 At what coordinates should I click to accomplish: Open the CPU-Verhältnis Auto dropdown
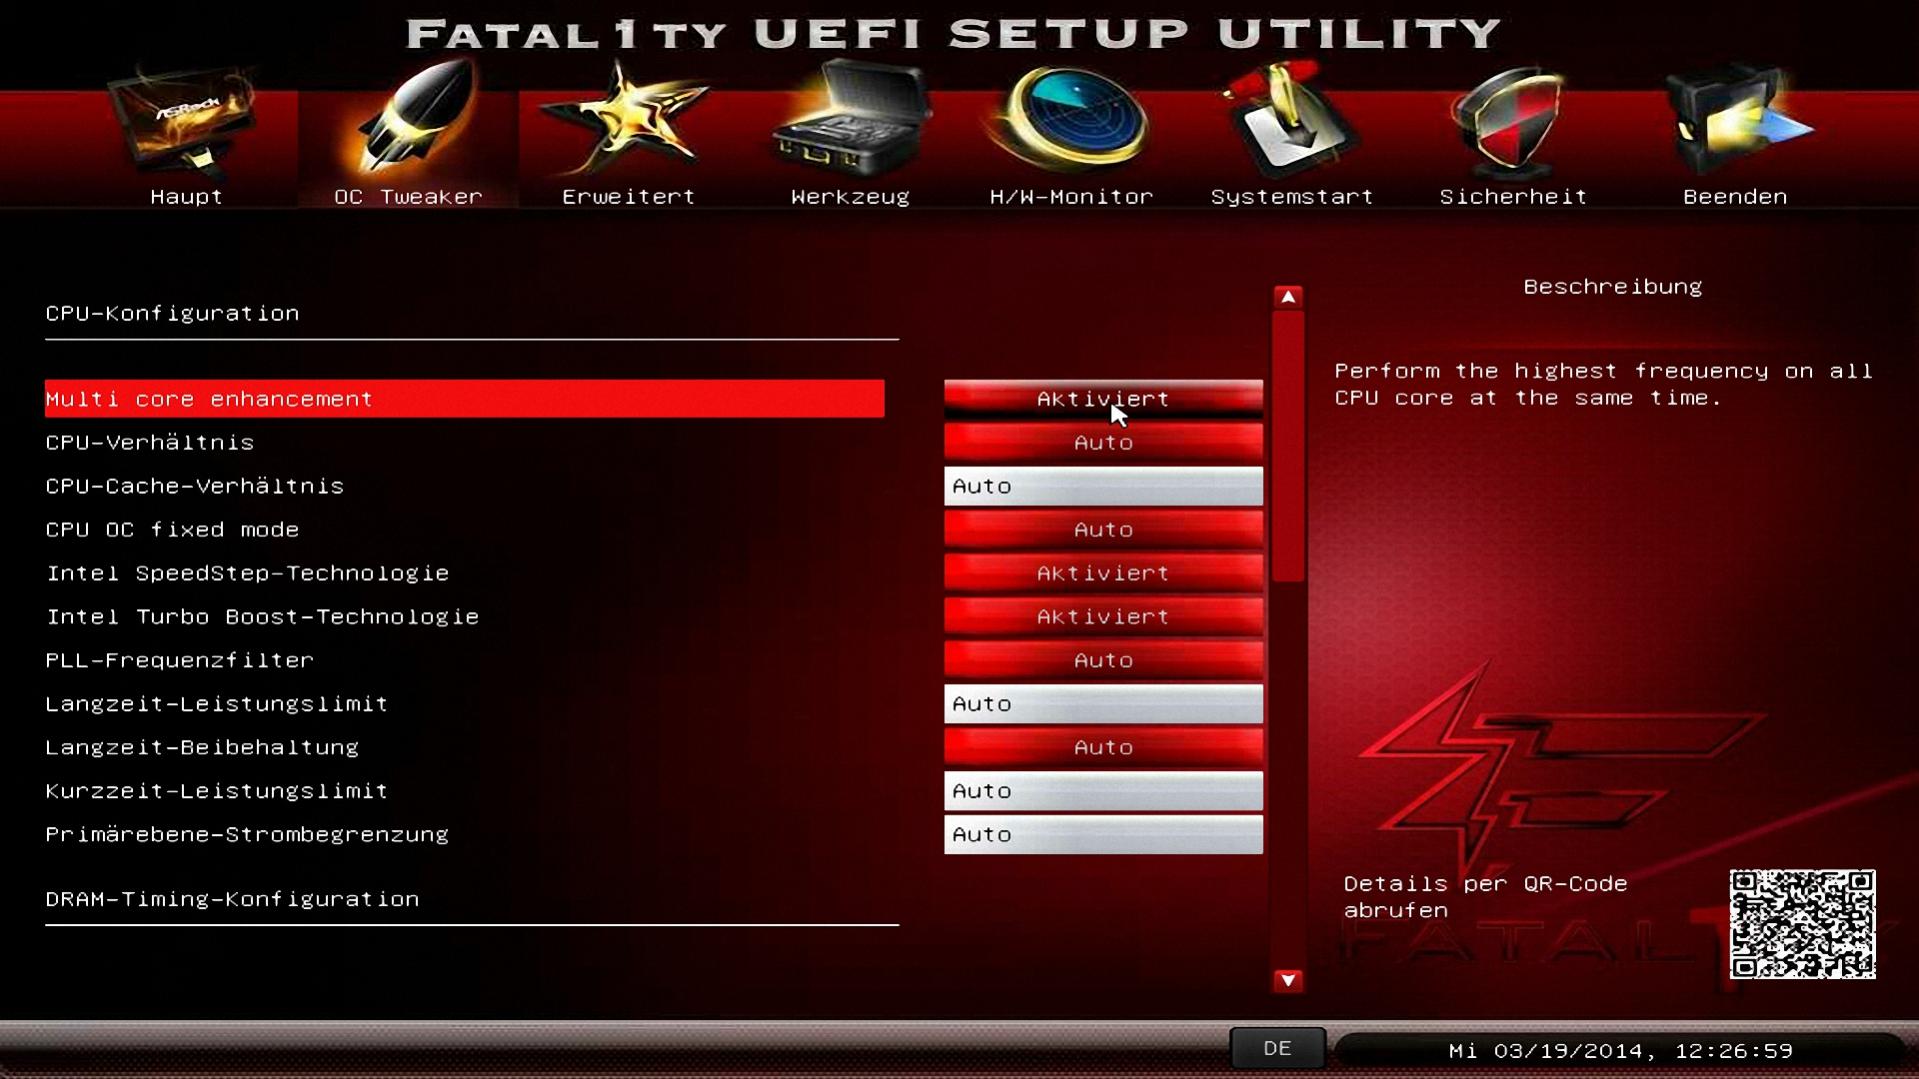tap(1103, 442)
